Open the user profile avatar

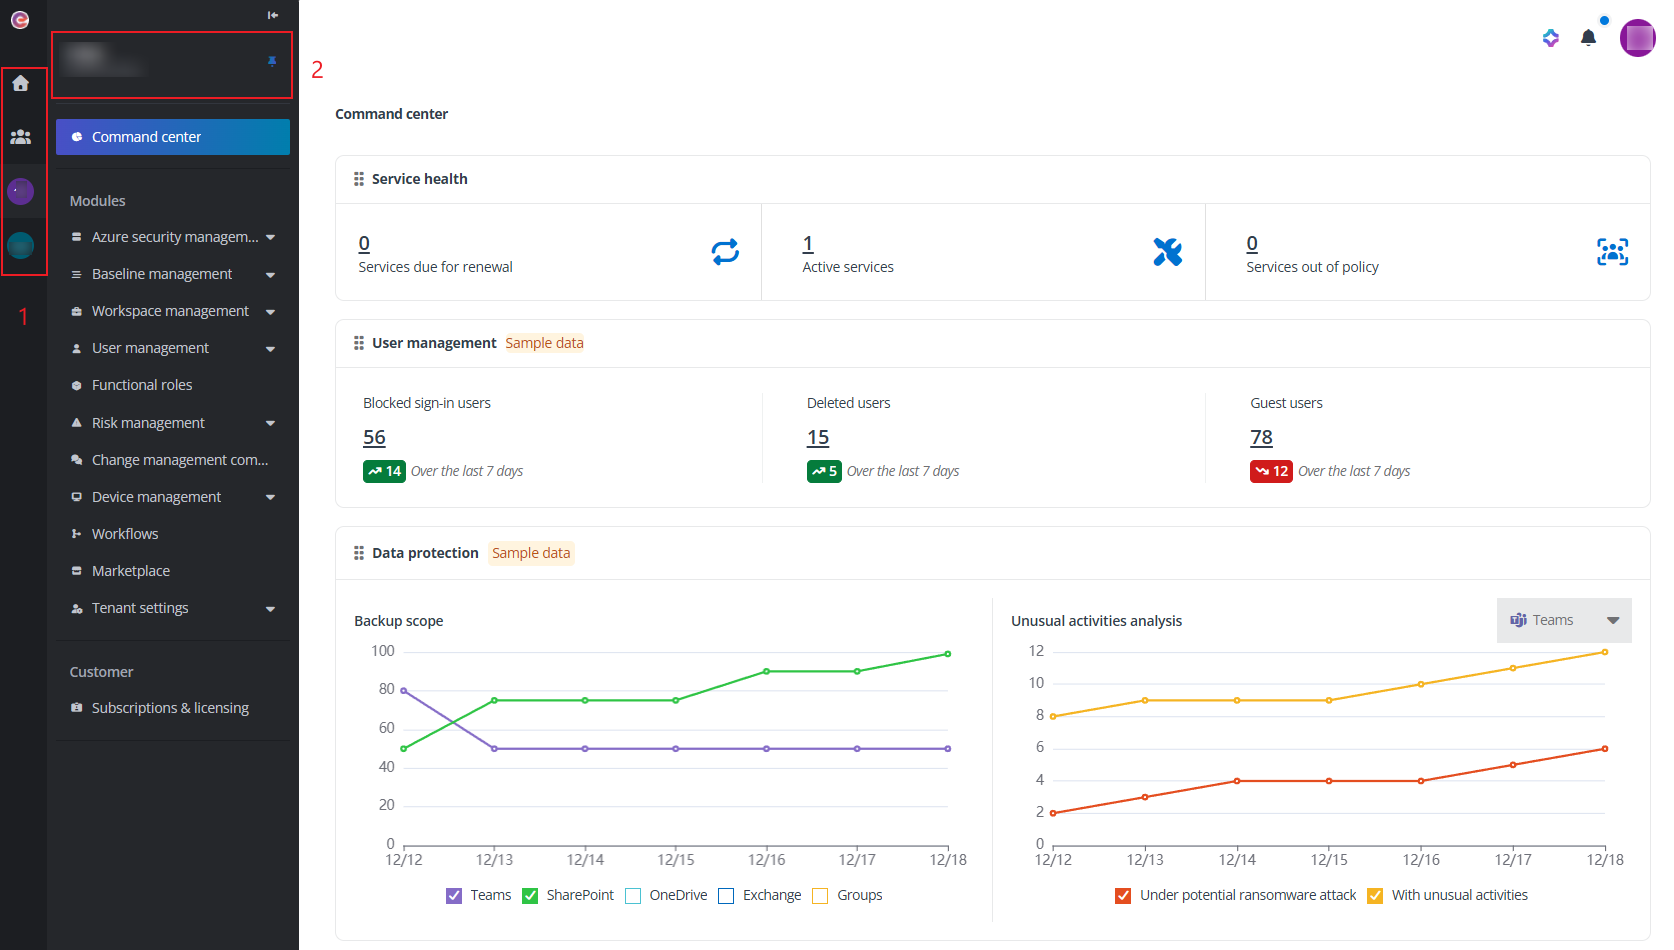pos(1637,38)
